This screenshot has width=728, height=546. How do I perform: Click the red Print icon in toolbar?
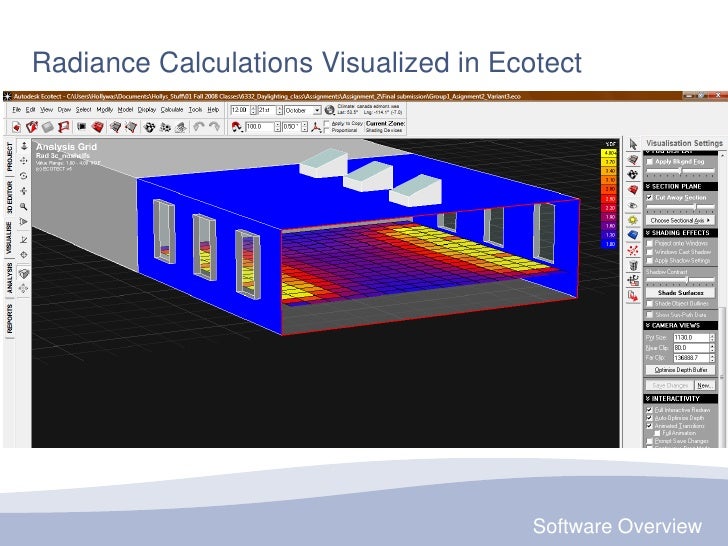(64, 127)
